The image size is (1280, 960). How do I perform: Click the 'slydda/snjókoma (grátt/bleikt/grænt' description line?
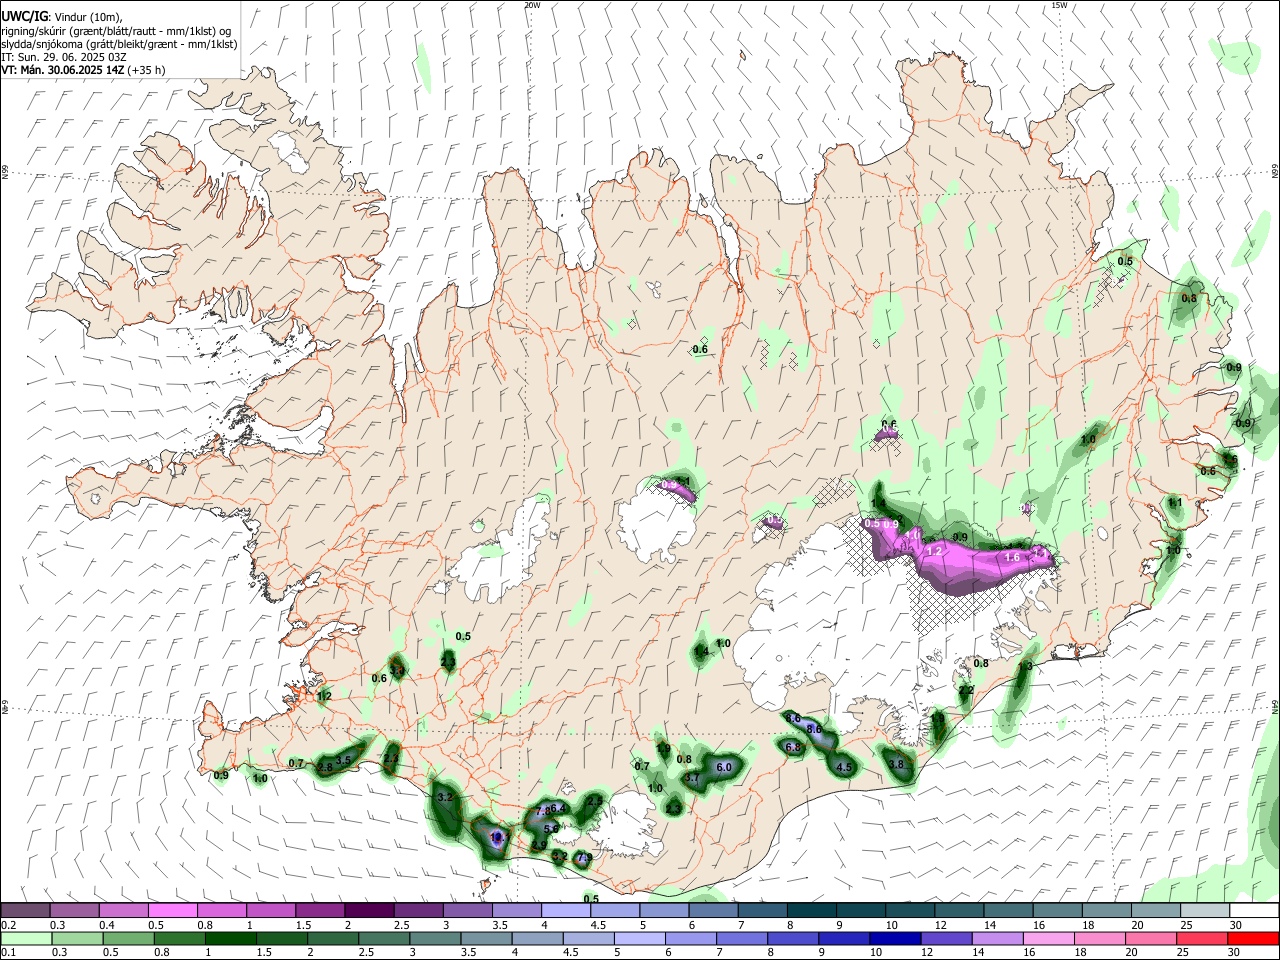[x=119, y=44]
